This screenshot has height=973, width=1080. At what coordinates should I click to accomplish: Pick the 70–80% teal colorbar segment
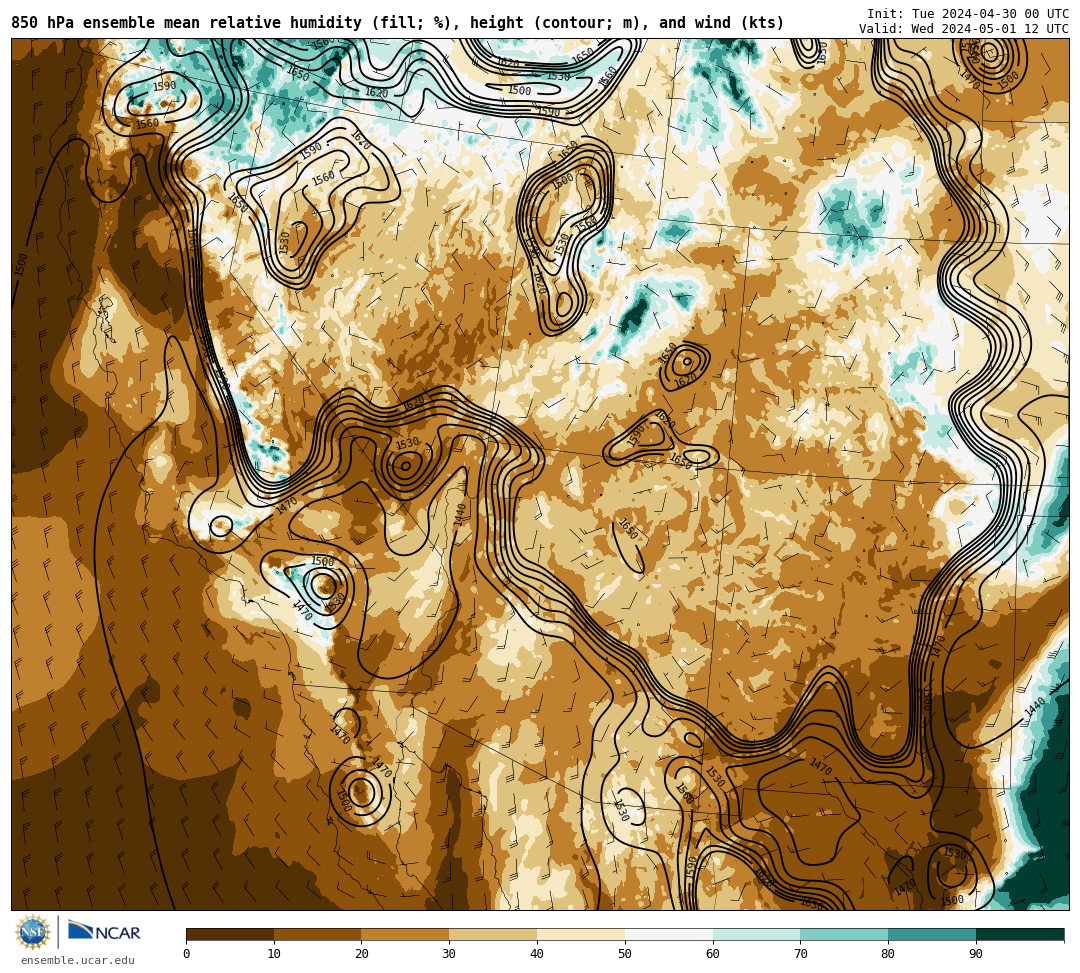click(x=844, y=934)
